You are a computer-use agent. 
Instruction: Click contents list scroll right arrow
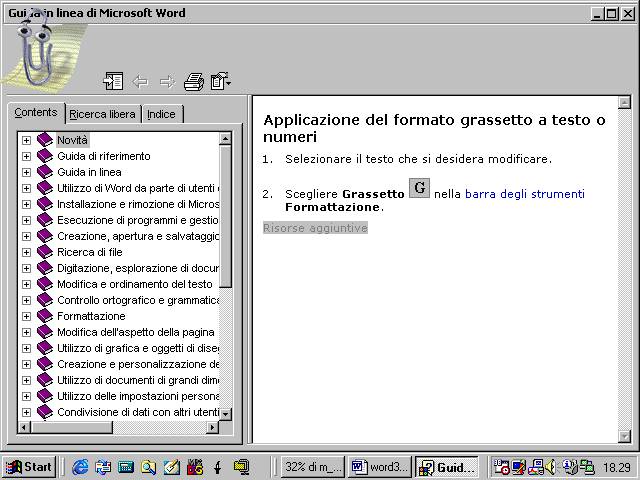tap(212, 427)
